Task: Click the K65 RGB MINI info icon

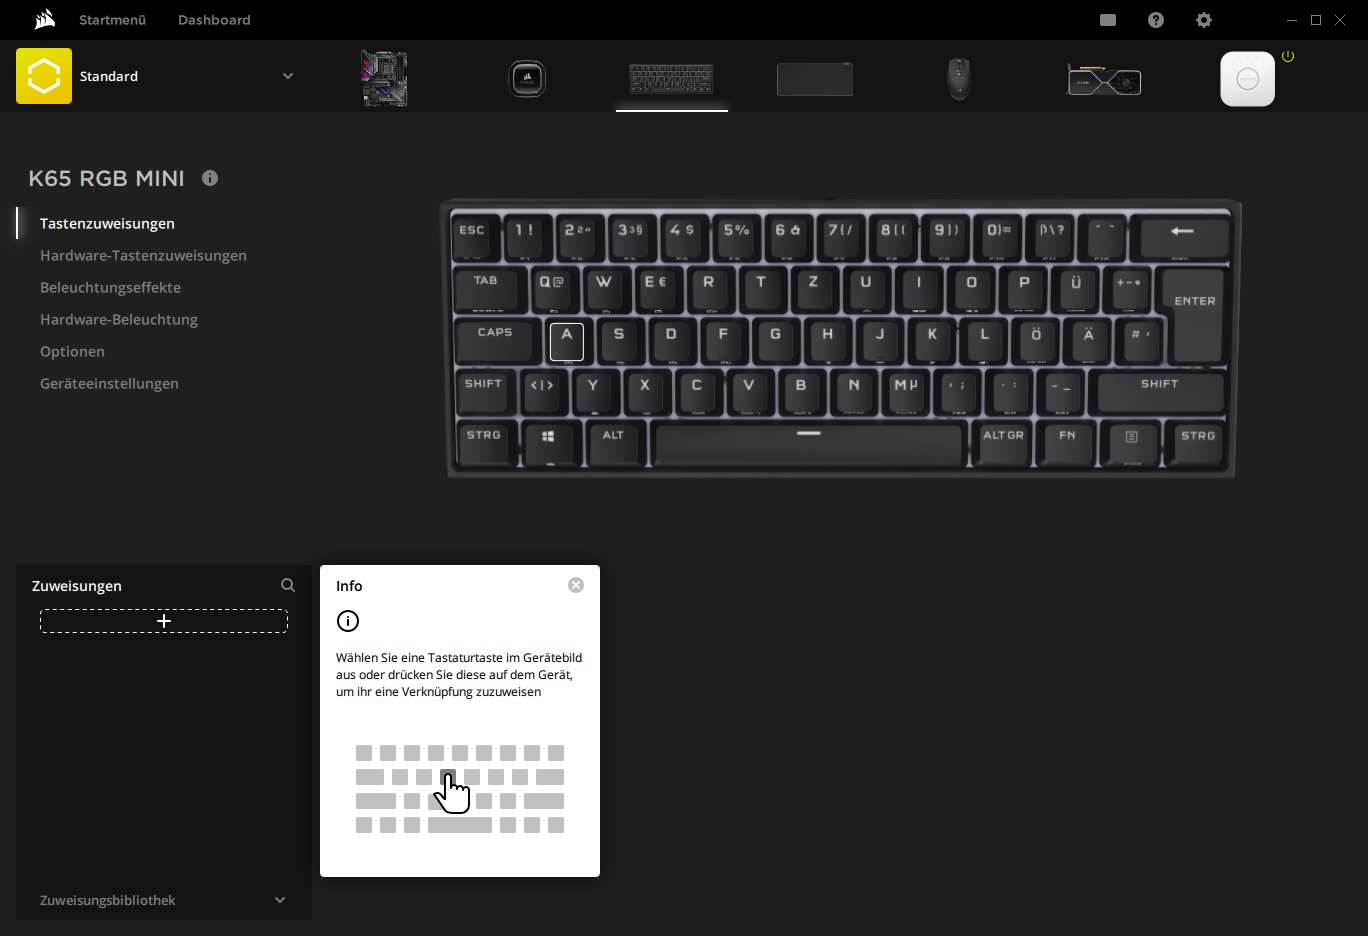Action: [x=210, y=178]
